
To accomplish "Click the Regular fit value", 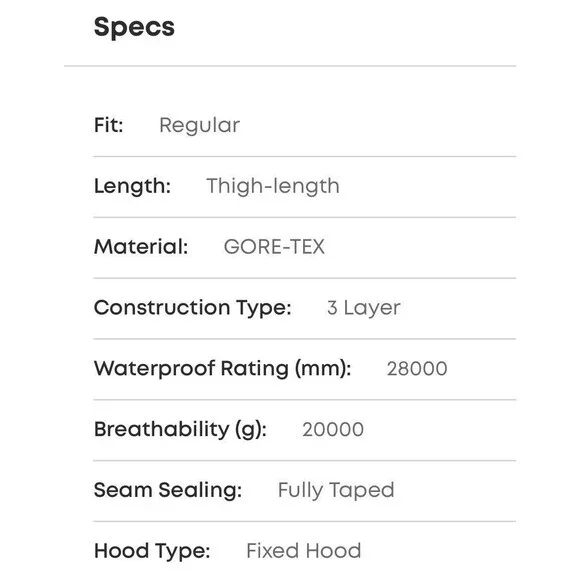I will [x=199, y=125].
